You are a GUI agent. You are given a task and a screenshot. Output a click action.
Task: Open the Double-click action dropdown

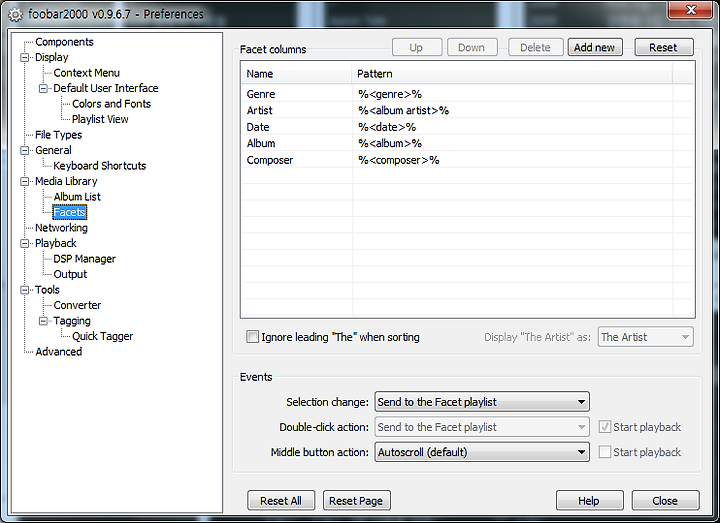tap(482, 427)
